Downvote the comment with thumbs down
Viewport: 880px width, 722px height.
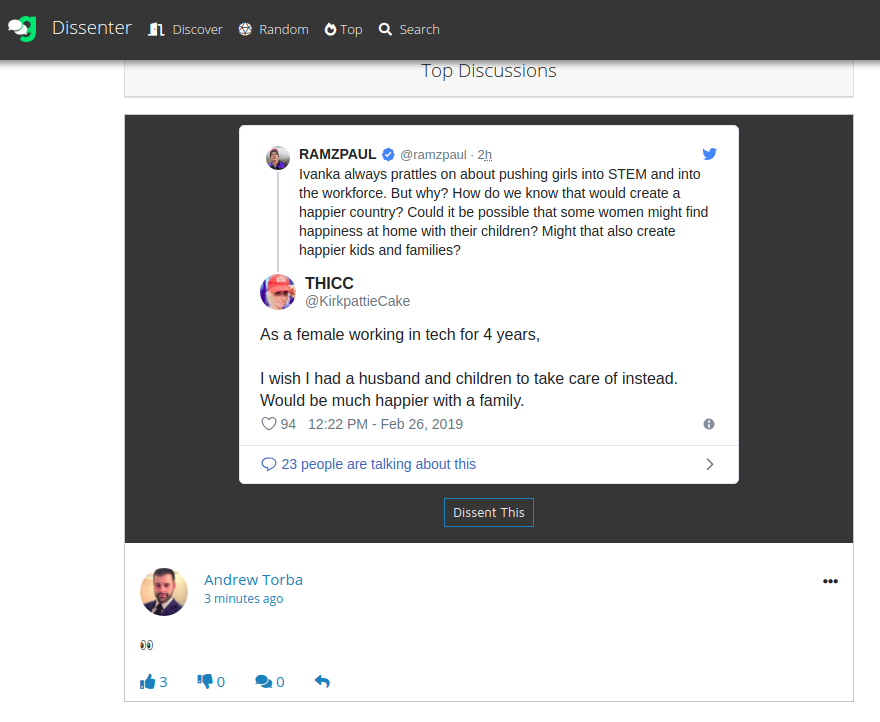205,682
